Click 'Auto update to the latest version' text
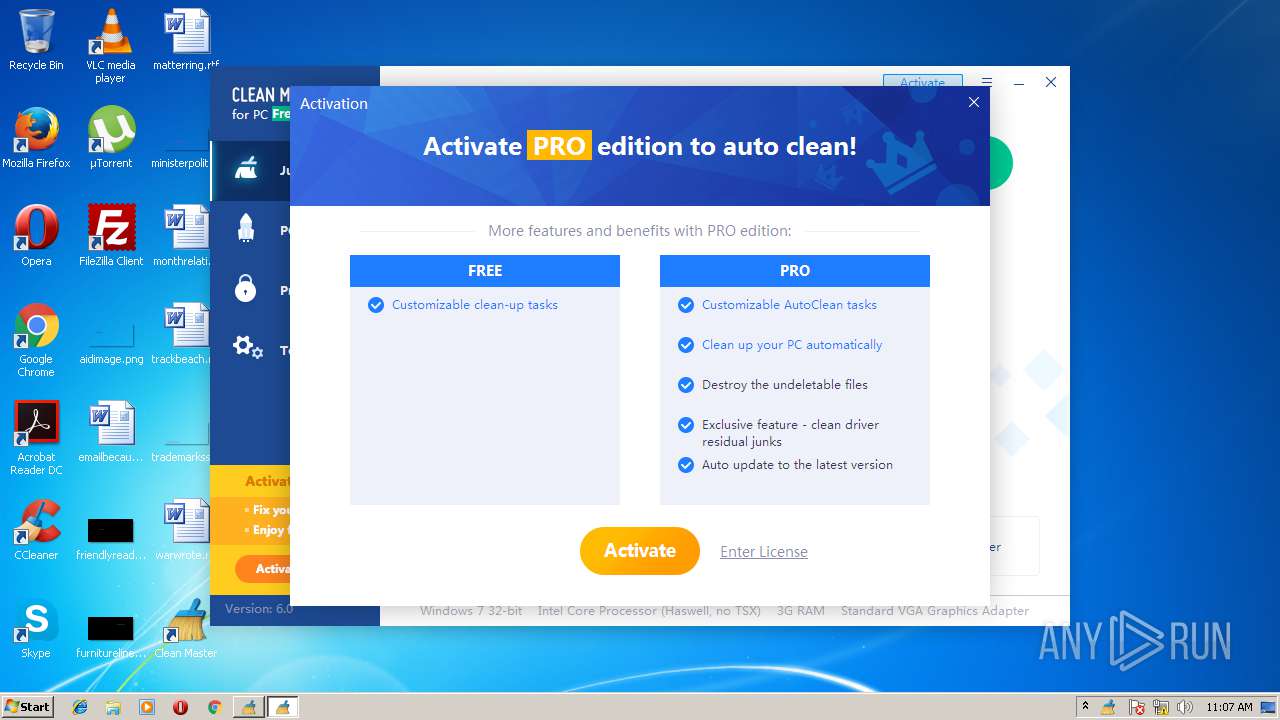 [x=797, y=465]
